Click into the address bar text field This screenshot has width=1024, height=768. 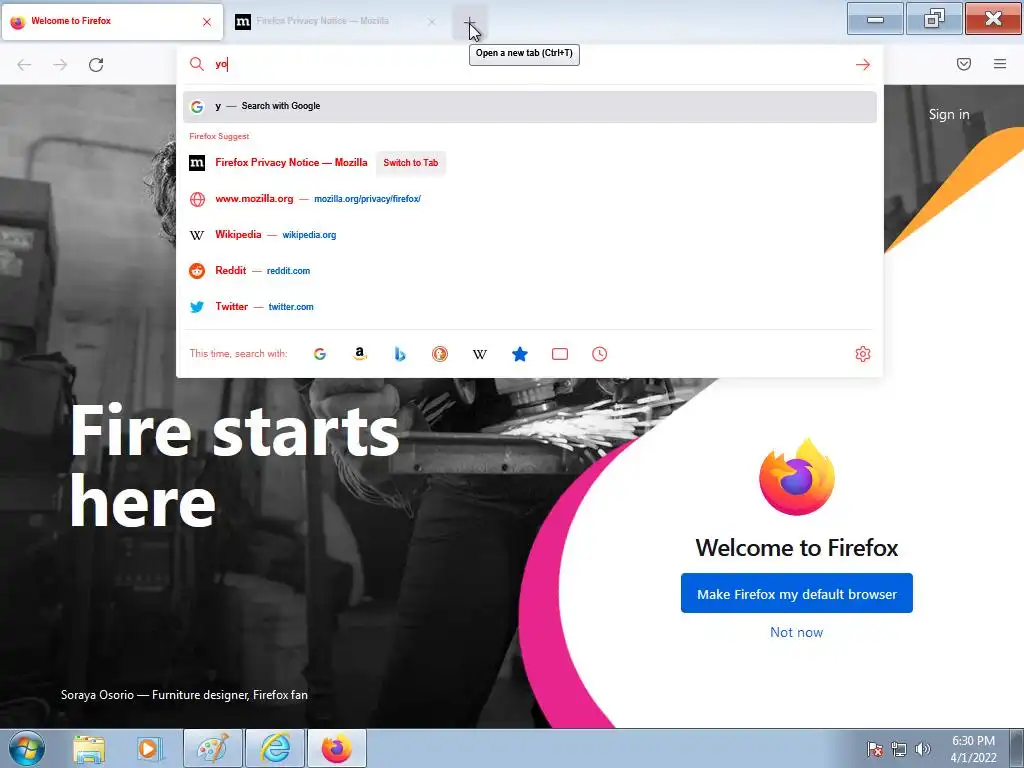[529, 64]
